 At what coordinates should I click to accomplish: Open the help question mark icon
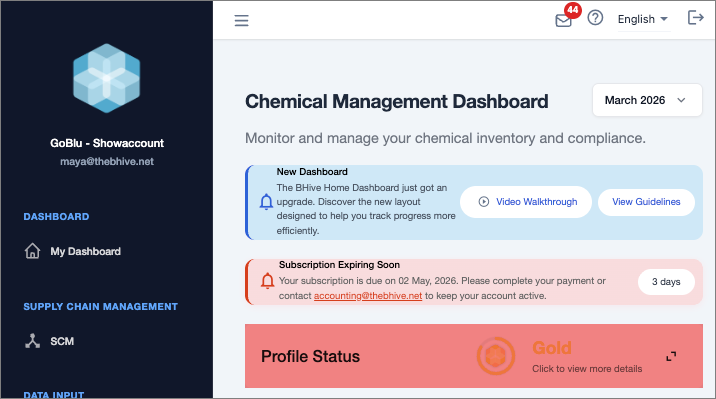595,18
